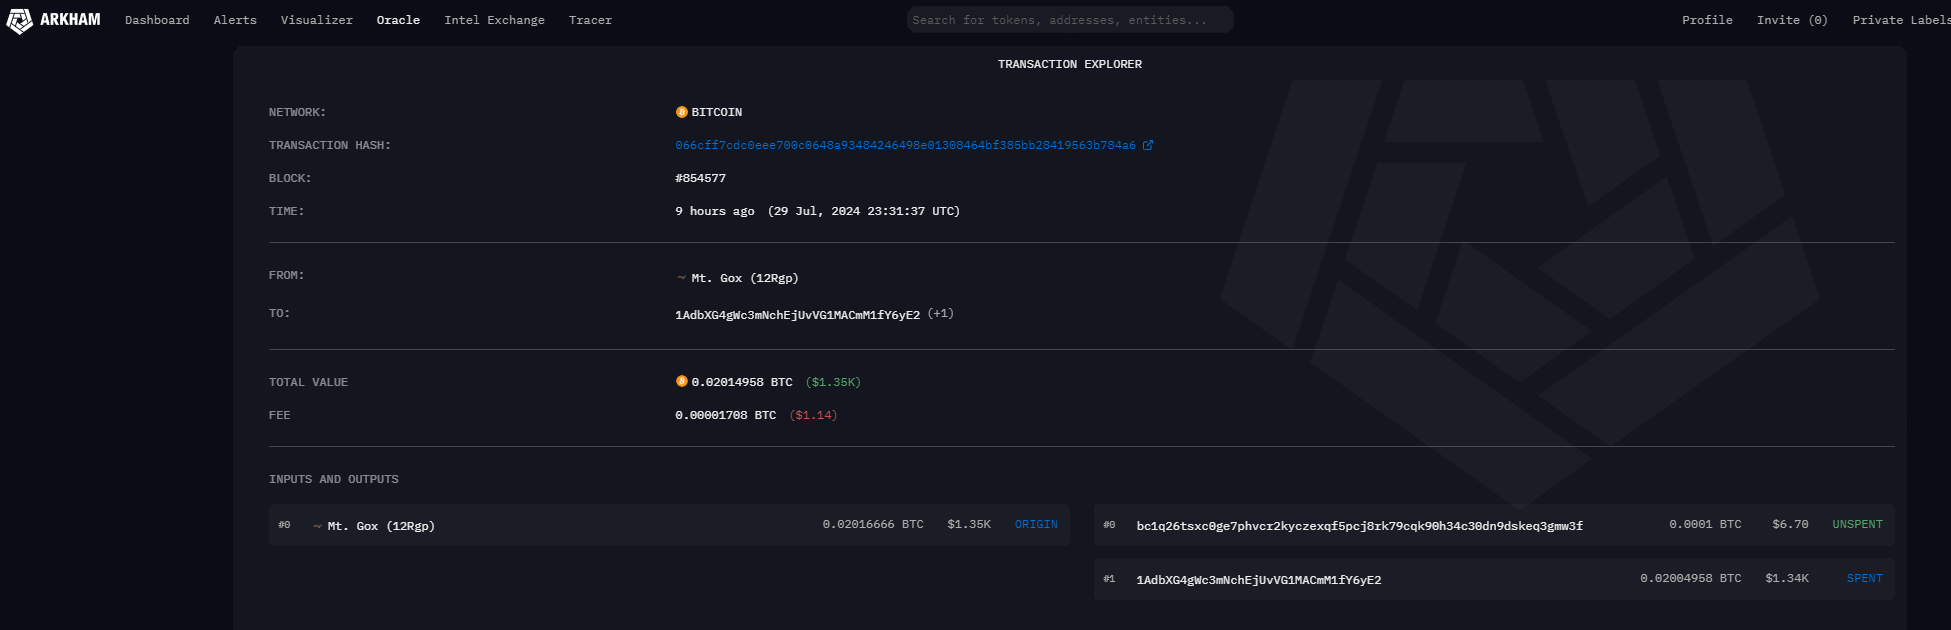Open the Visualizer tab

coord(316,20)
